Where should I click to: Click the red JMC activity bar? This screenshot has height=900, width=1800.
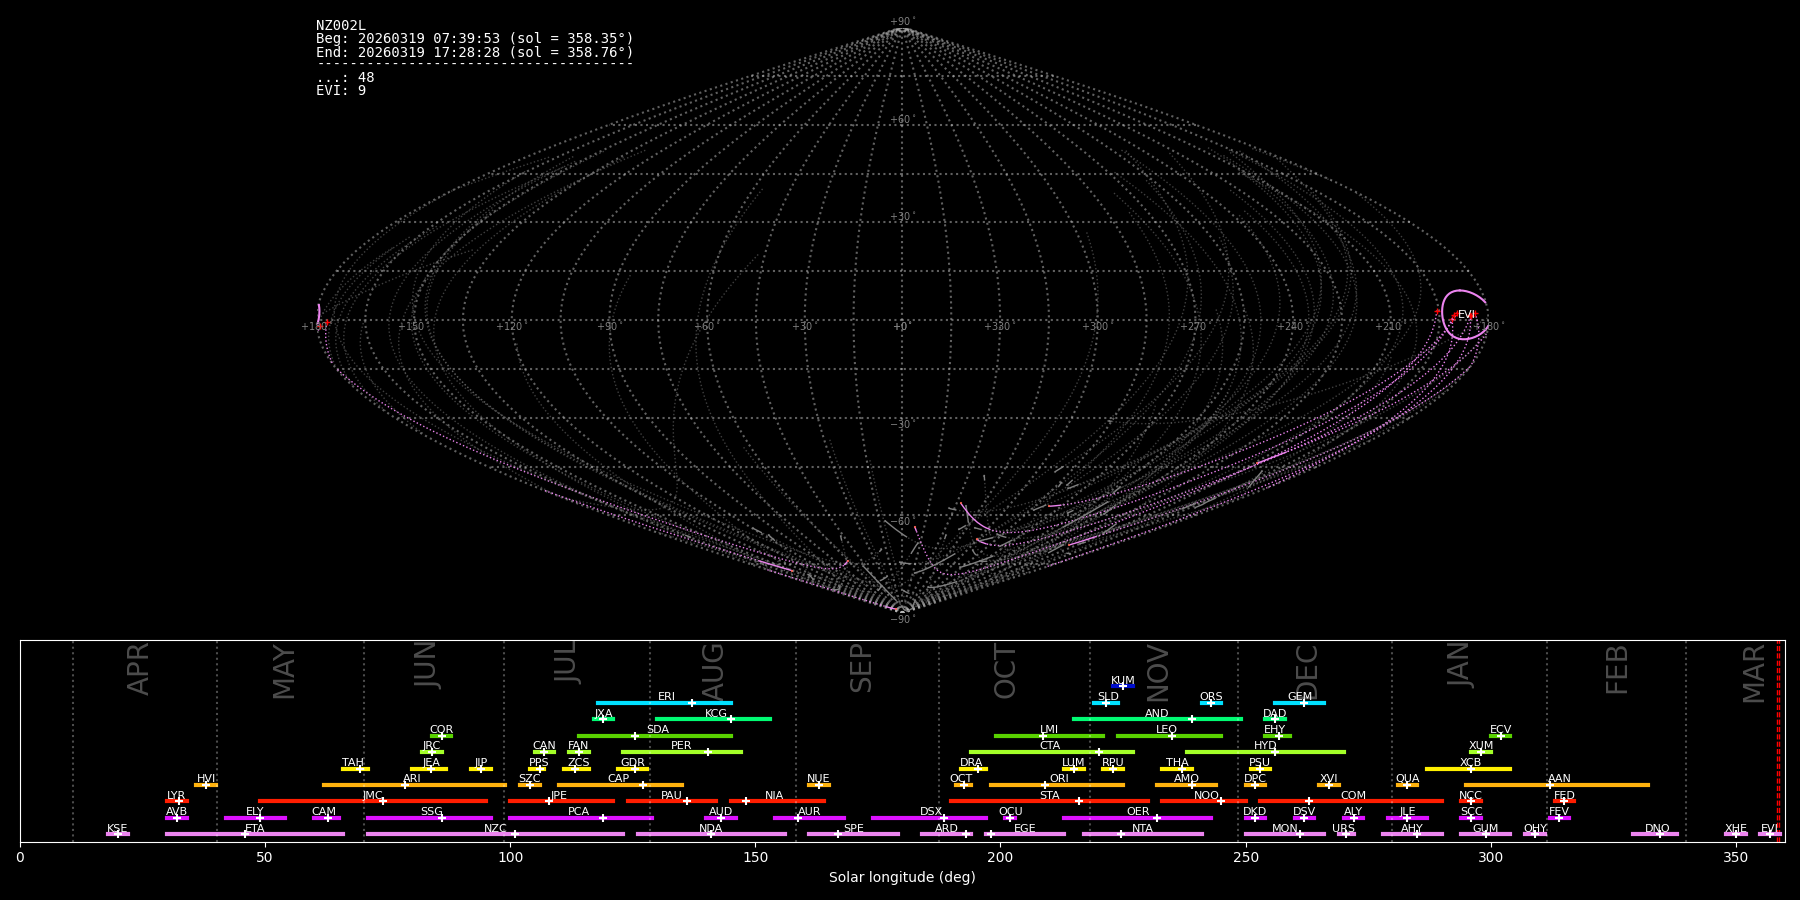[373, 801]
